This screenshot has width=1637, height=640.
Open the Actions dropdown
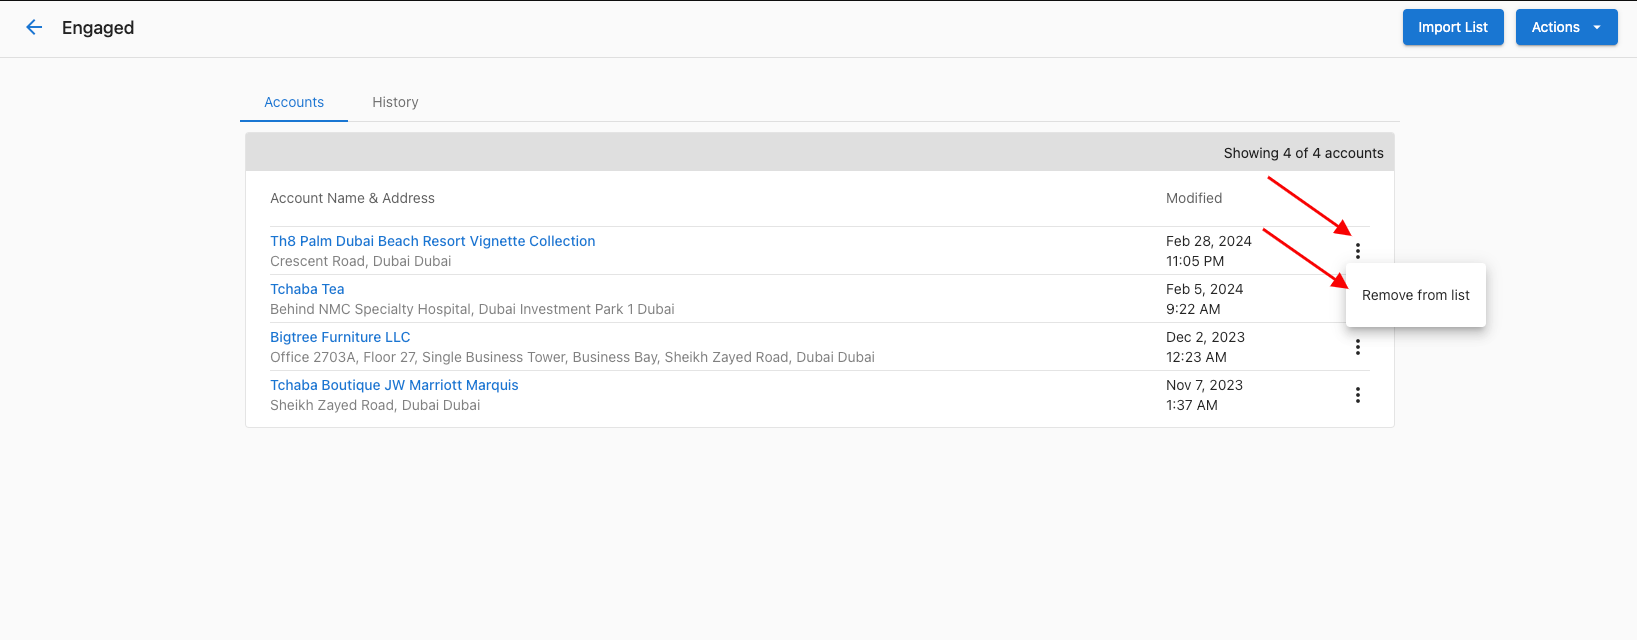tap(1566, 27)
